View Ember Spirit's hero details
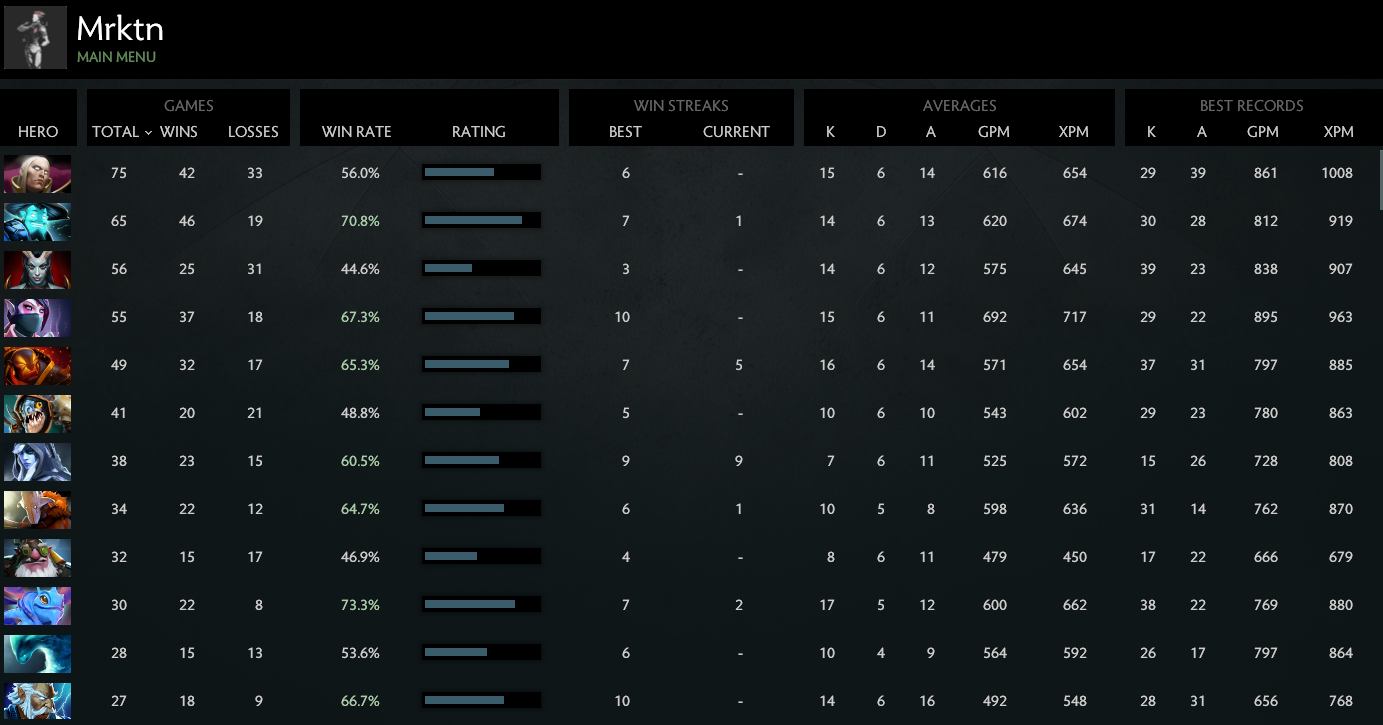This screenshot has width=1383, height=725. [x=37, y=365]
